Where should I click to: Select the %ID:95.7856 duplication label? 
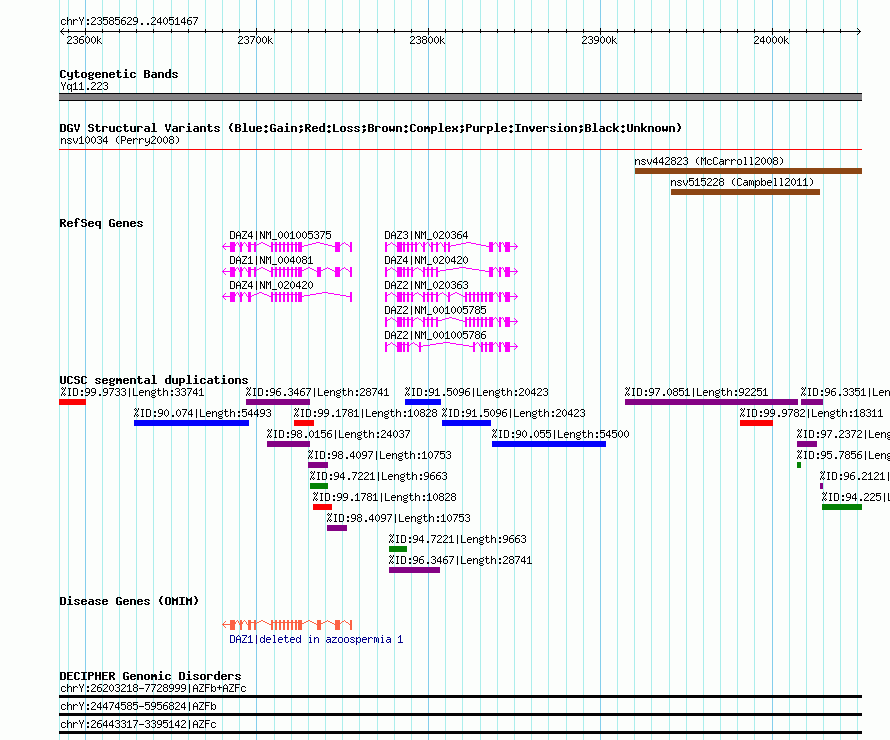[x=843, y=455]
